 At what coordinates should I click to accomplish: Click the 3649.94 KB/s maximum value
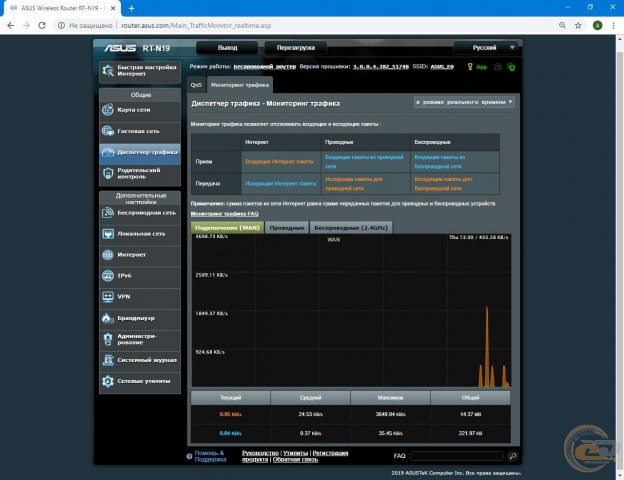point(390,414)
